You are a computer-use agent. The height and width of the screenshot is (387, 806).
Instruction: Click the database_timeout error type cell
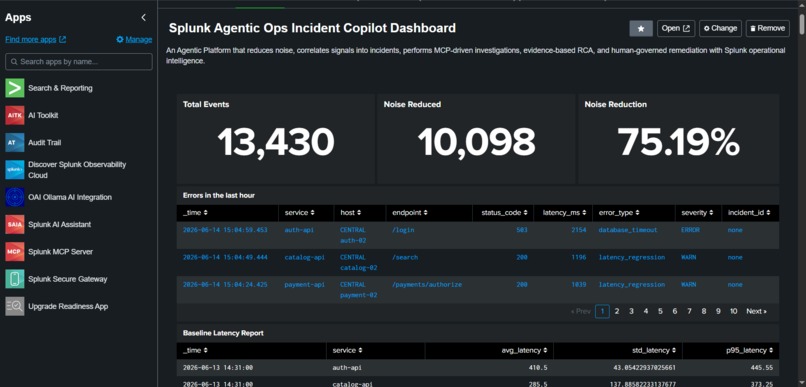pos(628,230)
